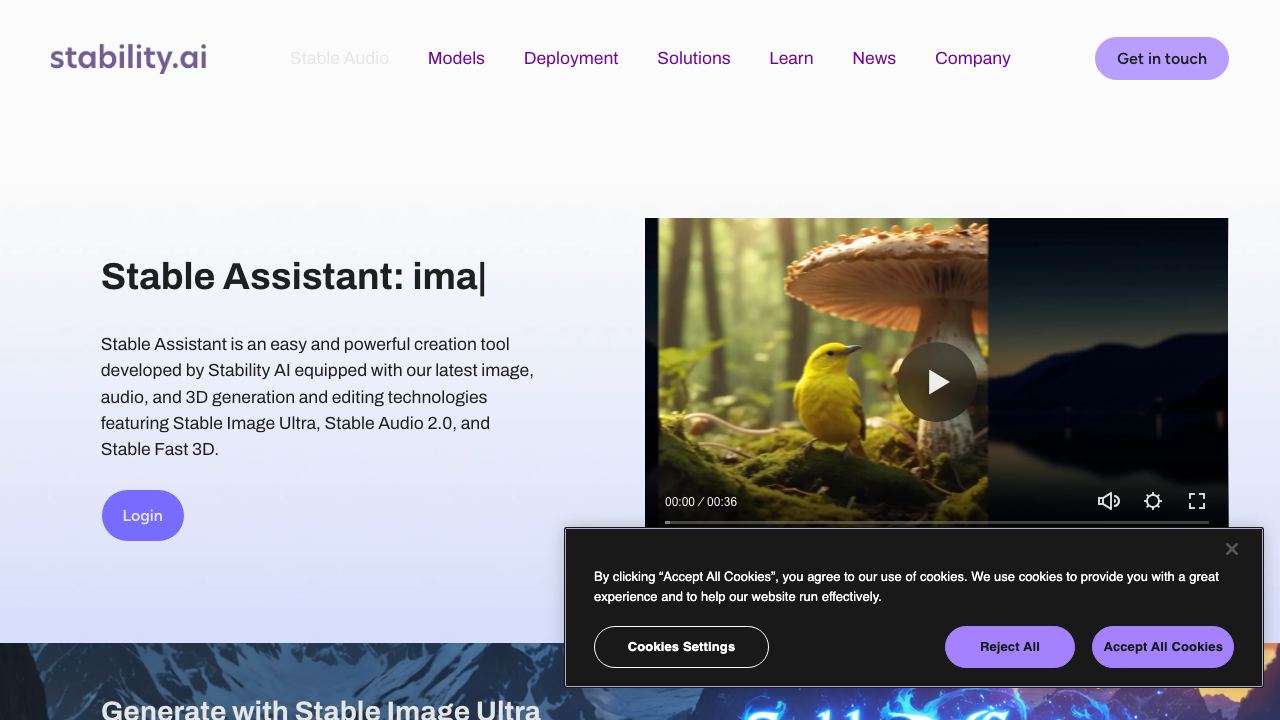Click the Stable Assistant heading

pos(293,277)
